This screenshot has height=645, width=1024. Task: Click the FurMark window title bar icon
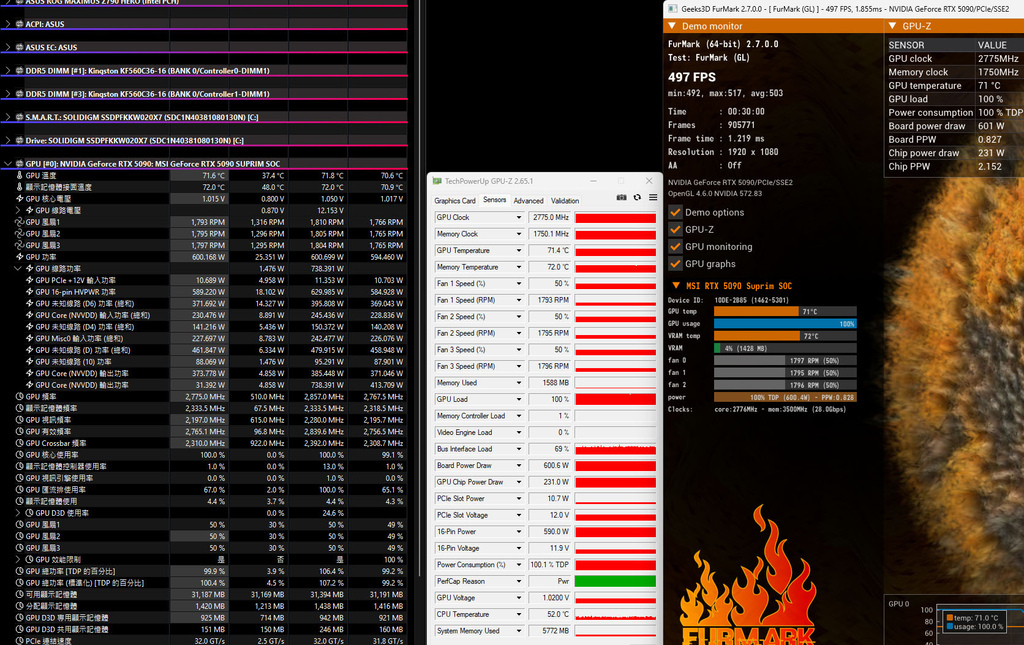coord(672,8)
